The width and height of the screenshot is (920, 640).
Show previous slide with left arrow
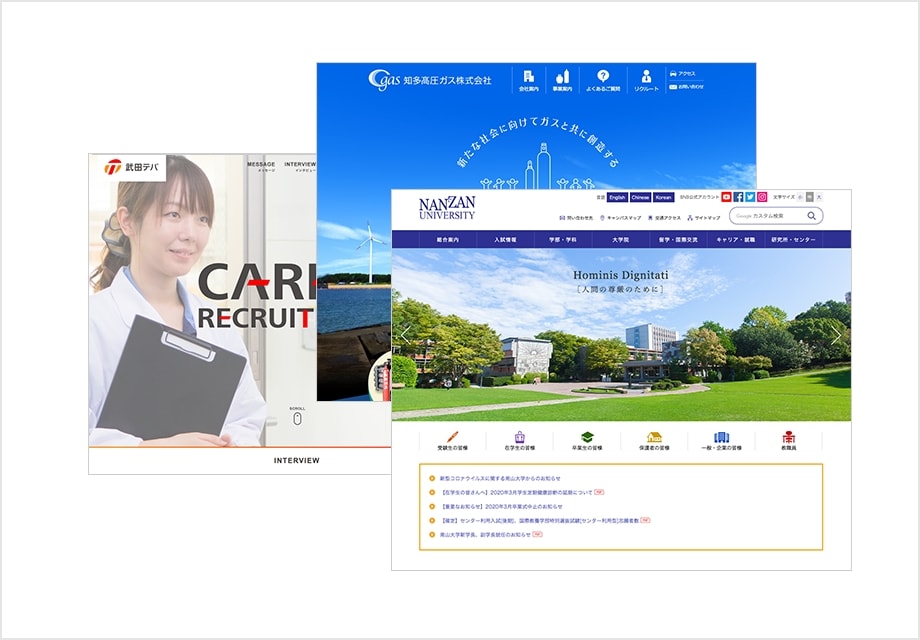[405, 335]
